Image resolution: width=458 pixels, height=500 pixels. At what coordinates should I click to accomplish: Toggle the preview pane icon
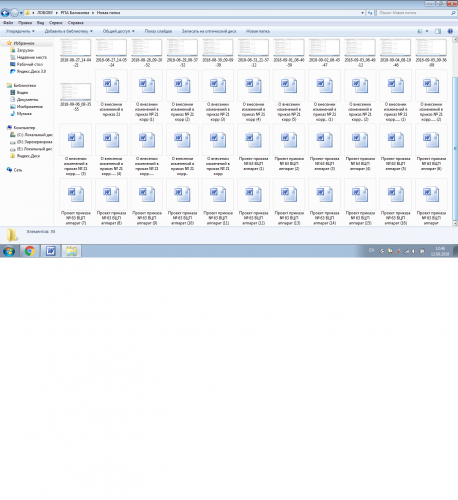(438, 31)
